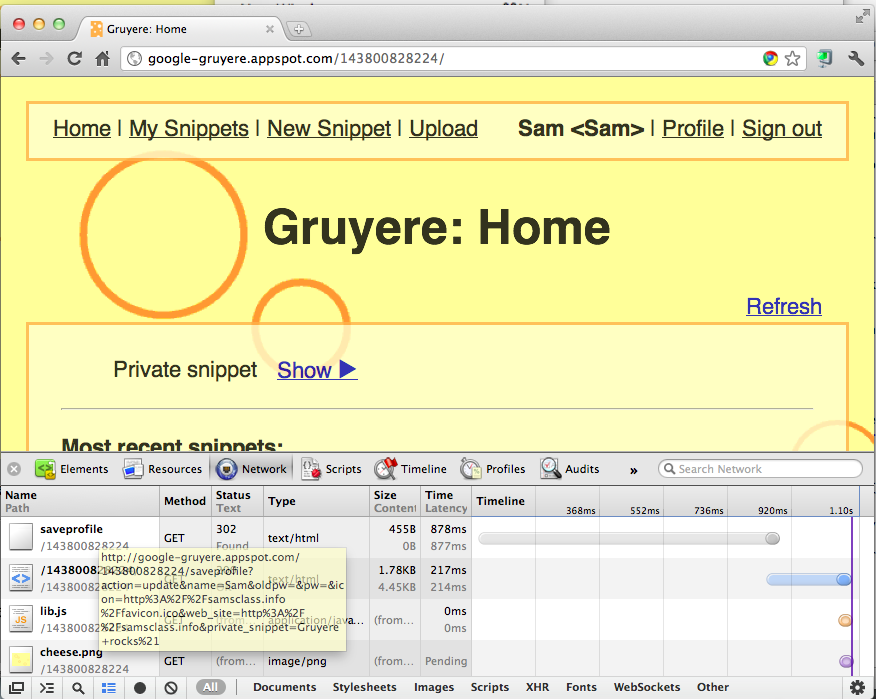Click the Refresh link
Screen dimensions: 876x699
tap(784, 306)
